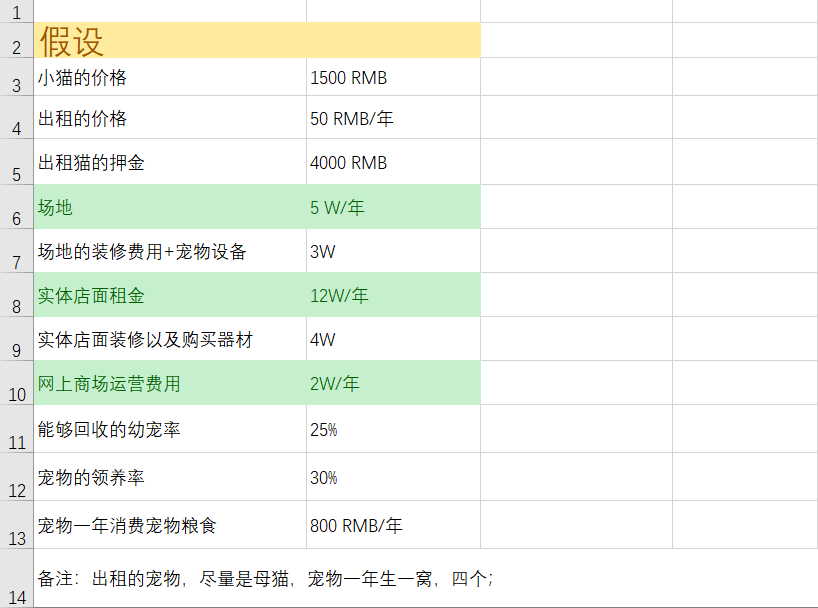Select the 800 RMB/年 value cell
818x608 pixels.
coord(356,526)
